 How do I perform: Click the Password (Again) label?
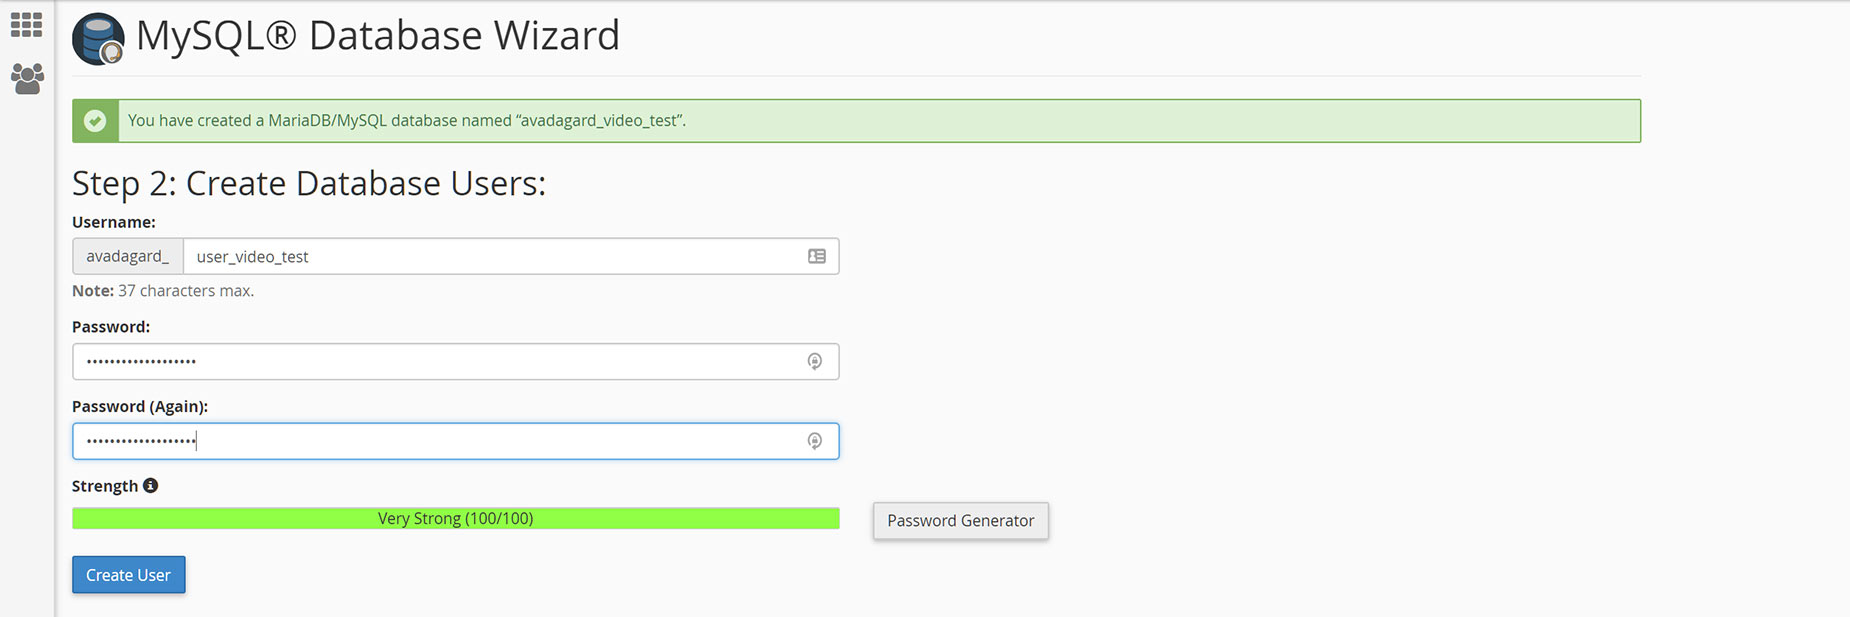coord(140,406)
